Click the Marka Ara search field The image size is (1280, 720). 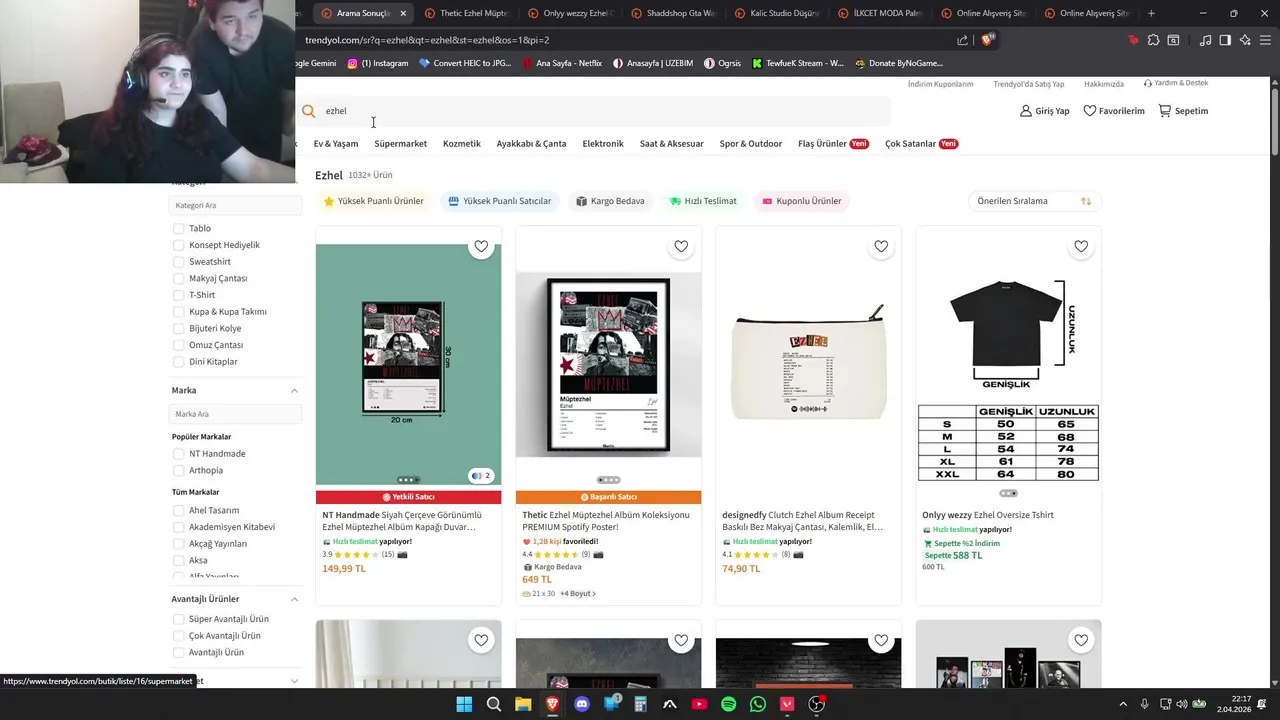click(235, 414)
